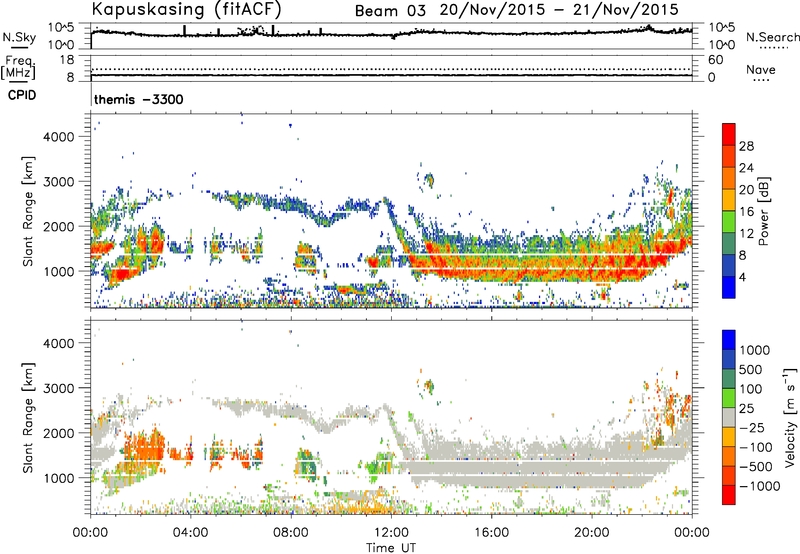This screenshot has height=554, width=800.
Task: Click the '4000' tick of the power panel
Action: point(59,137)
